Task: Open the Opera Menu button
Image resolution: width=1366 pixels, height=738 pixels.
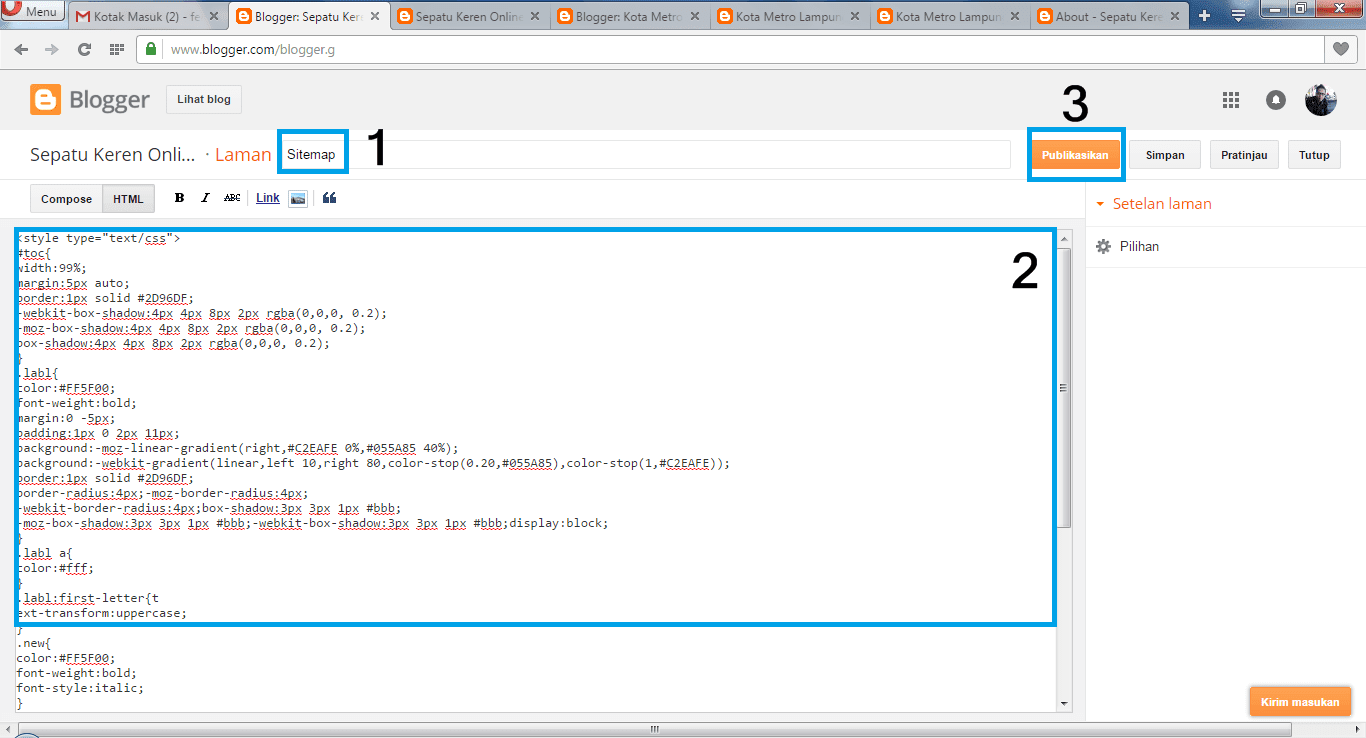Action: click(x=33, y=12)
